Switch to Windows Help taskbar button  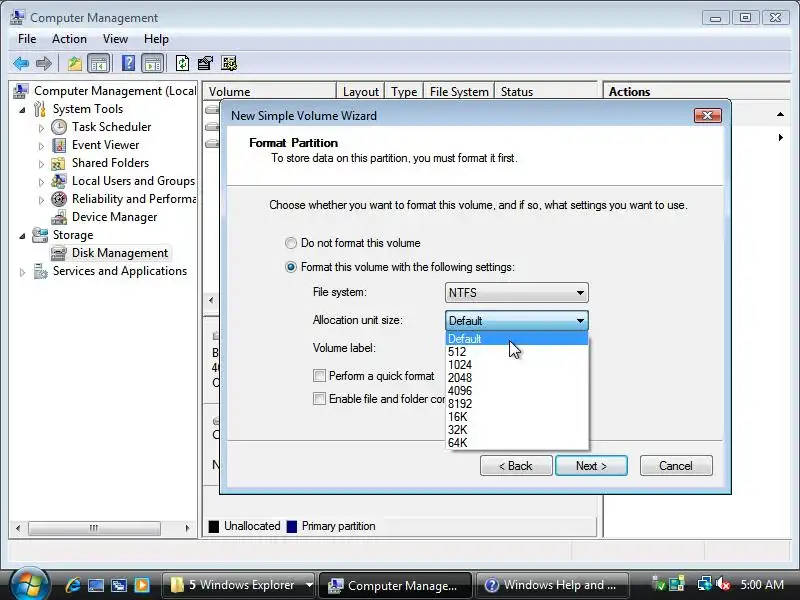552,585
